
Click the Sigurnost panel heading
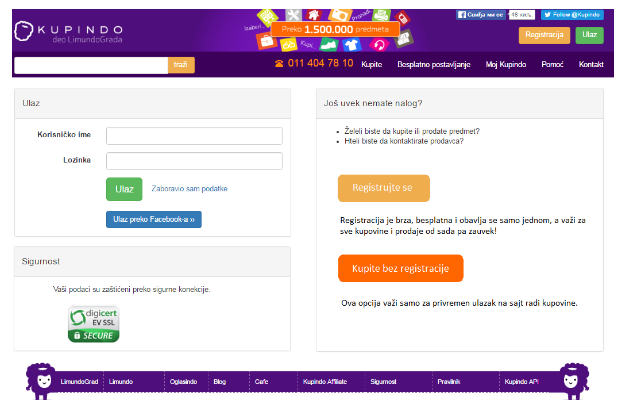coord(40,261)
